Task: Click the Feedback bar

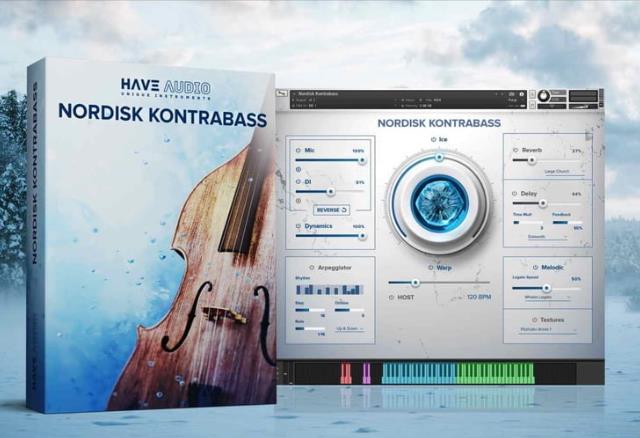Action: [567, 223]
